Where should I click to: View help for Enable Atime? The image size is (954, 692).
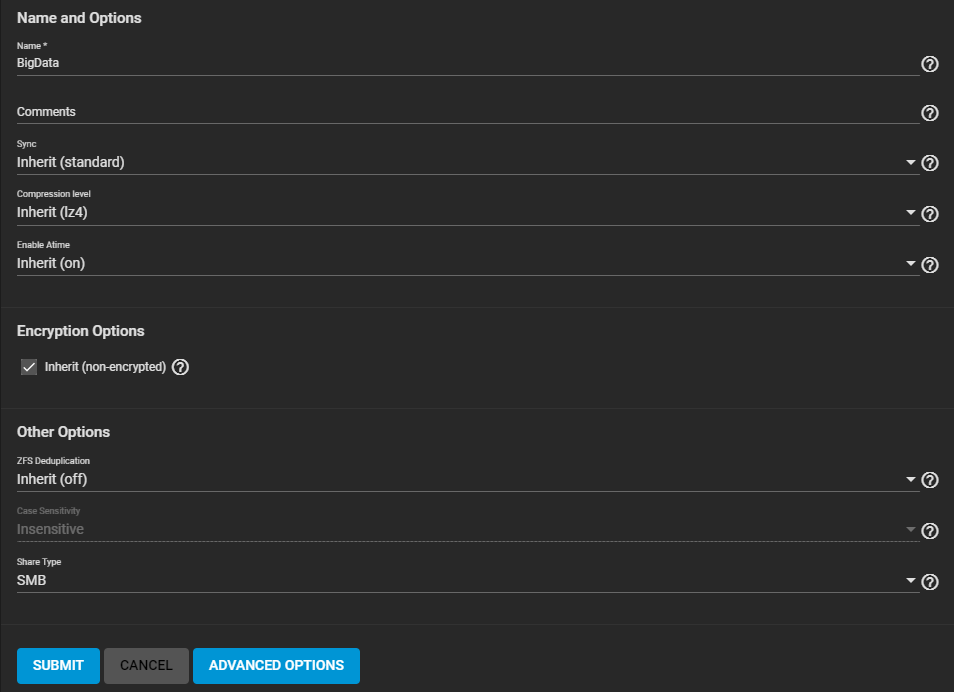pyautogui.click(x=929, y=265)
